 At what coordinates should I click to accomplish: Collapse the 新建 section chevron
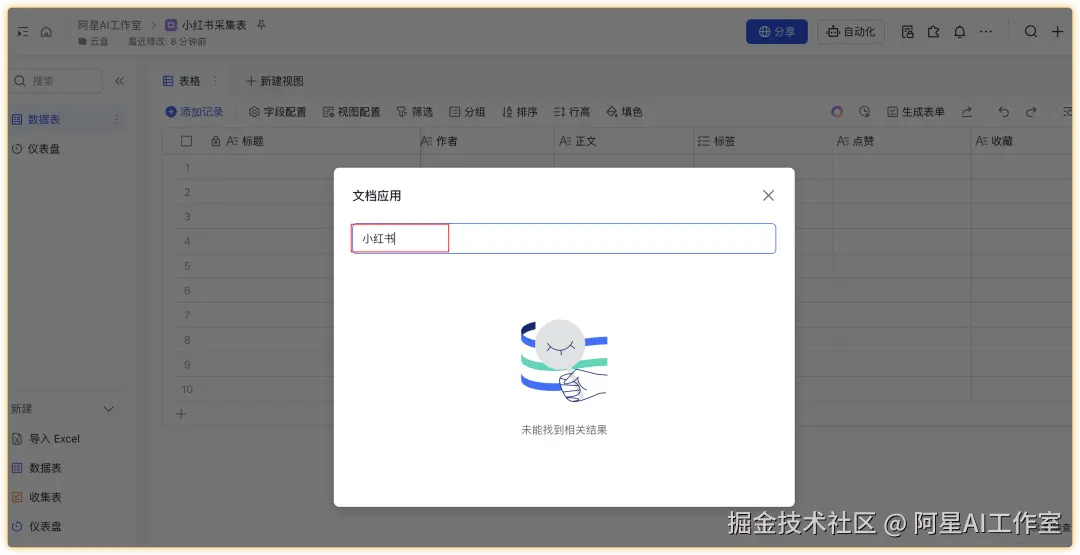108,409
